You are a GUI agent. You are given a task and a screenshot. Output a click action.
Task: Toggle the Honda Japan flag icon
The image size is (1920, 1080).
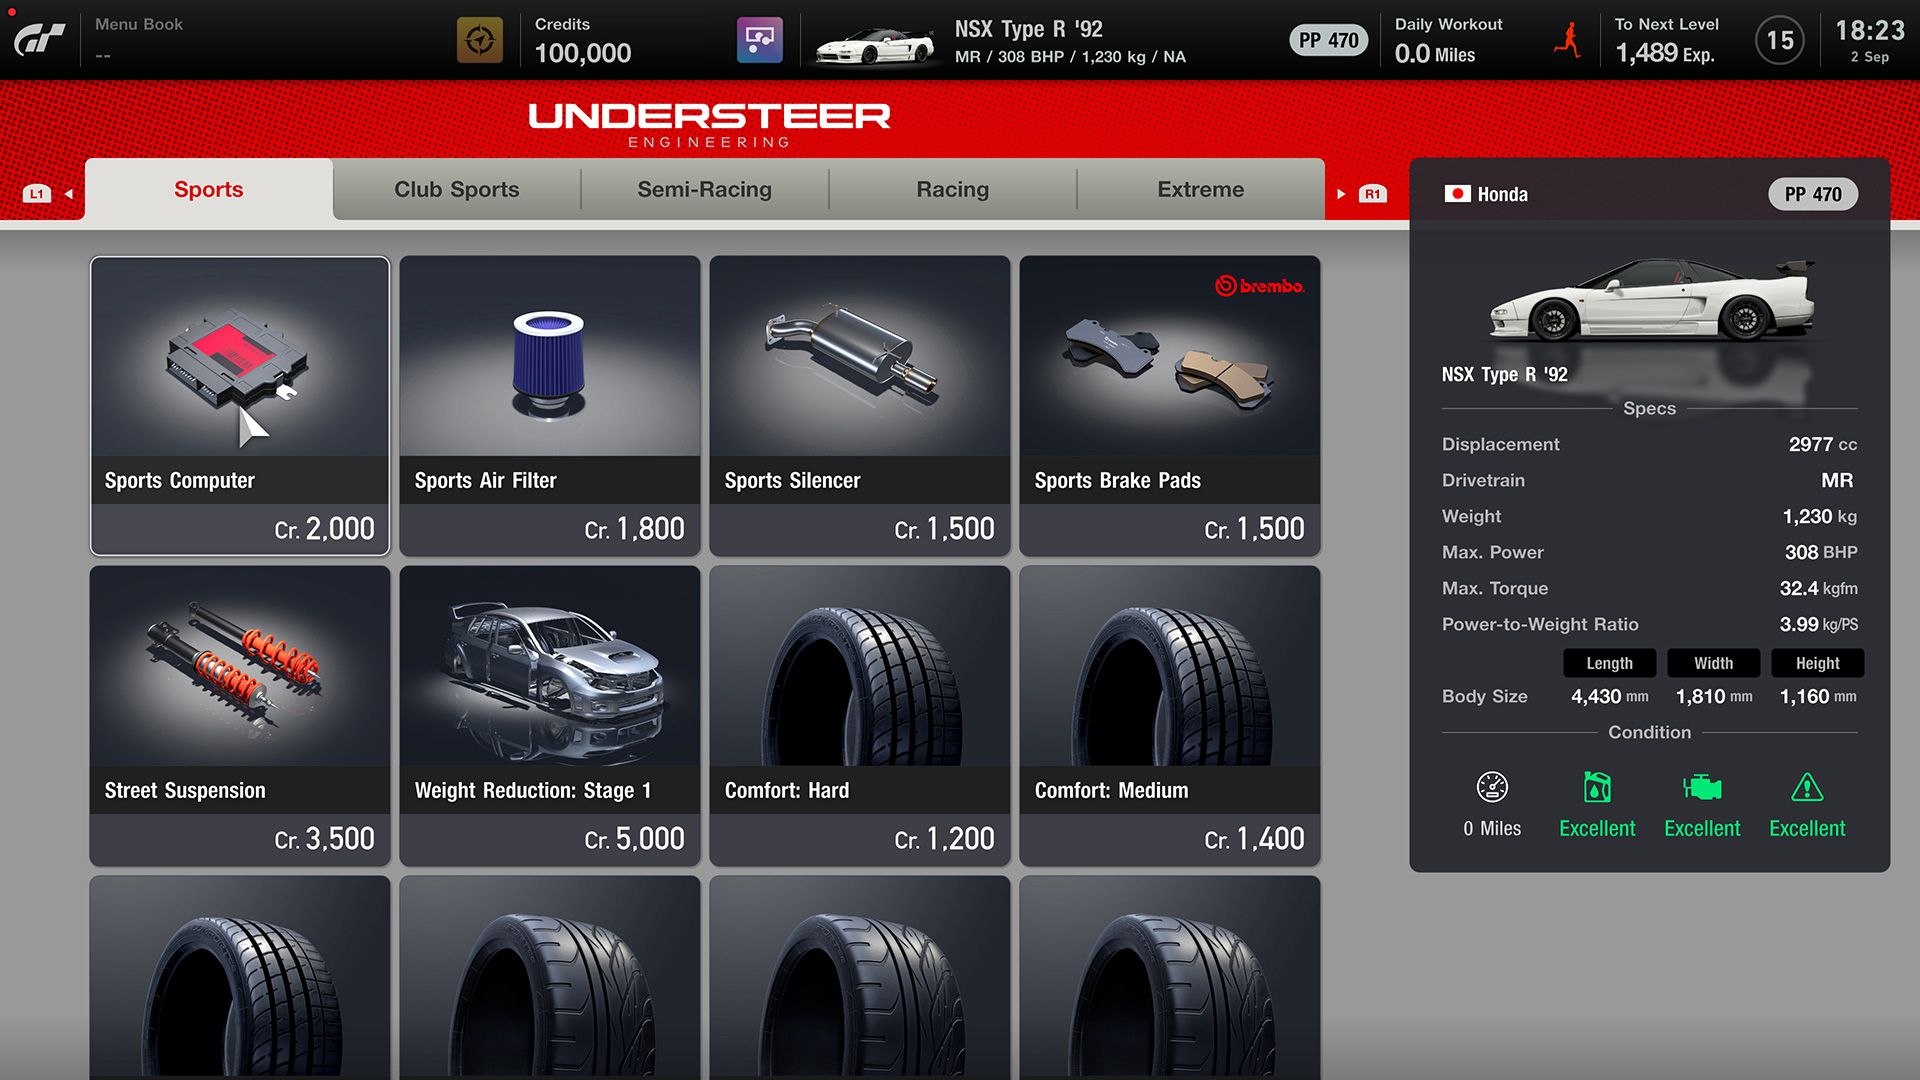point(1453,194)
